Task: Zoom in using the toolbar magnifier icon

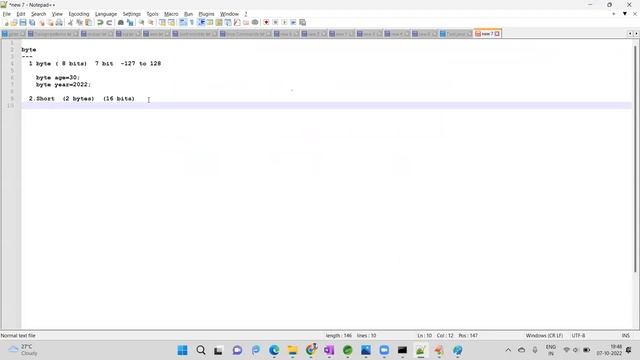Action: point(142,22)
